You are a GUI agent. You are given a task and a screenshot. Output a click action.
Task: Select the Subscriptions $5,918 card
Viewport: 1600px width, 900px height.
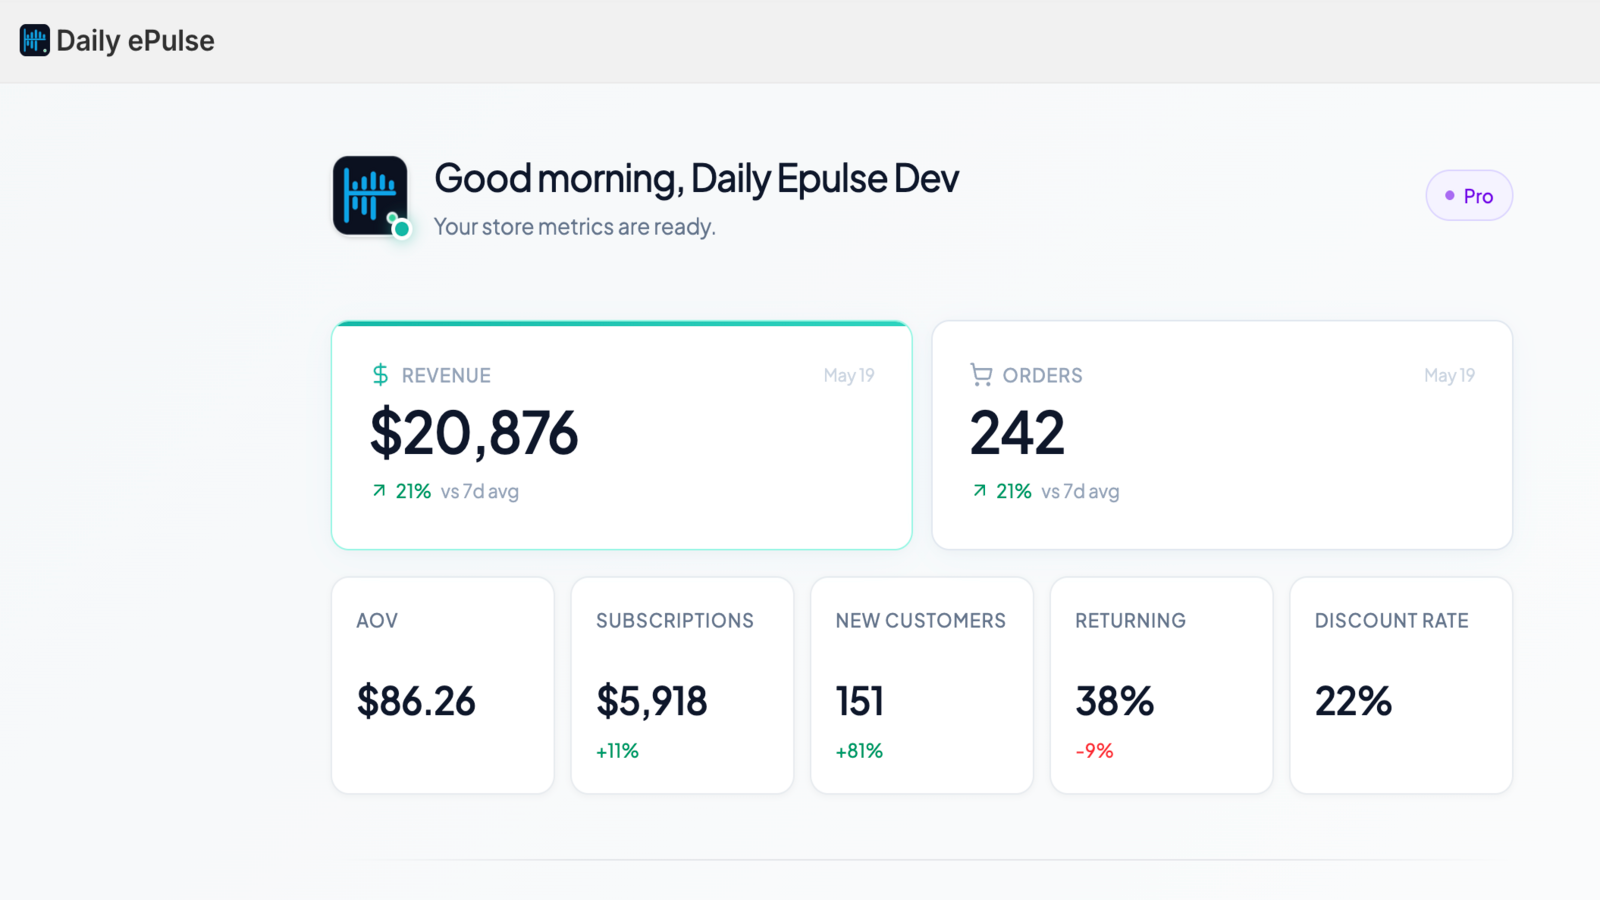click(682, 685)
